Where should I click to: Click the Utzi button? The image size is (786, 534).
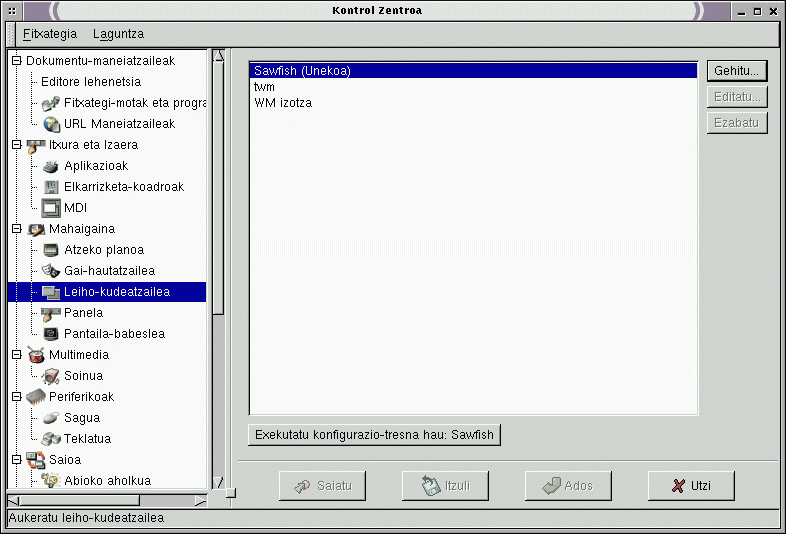[x=691, y=486]
